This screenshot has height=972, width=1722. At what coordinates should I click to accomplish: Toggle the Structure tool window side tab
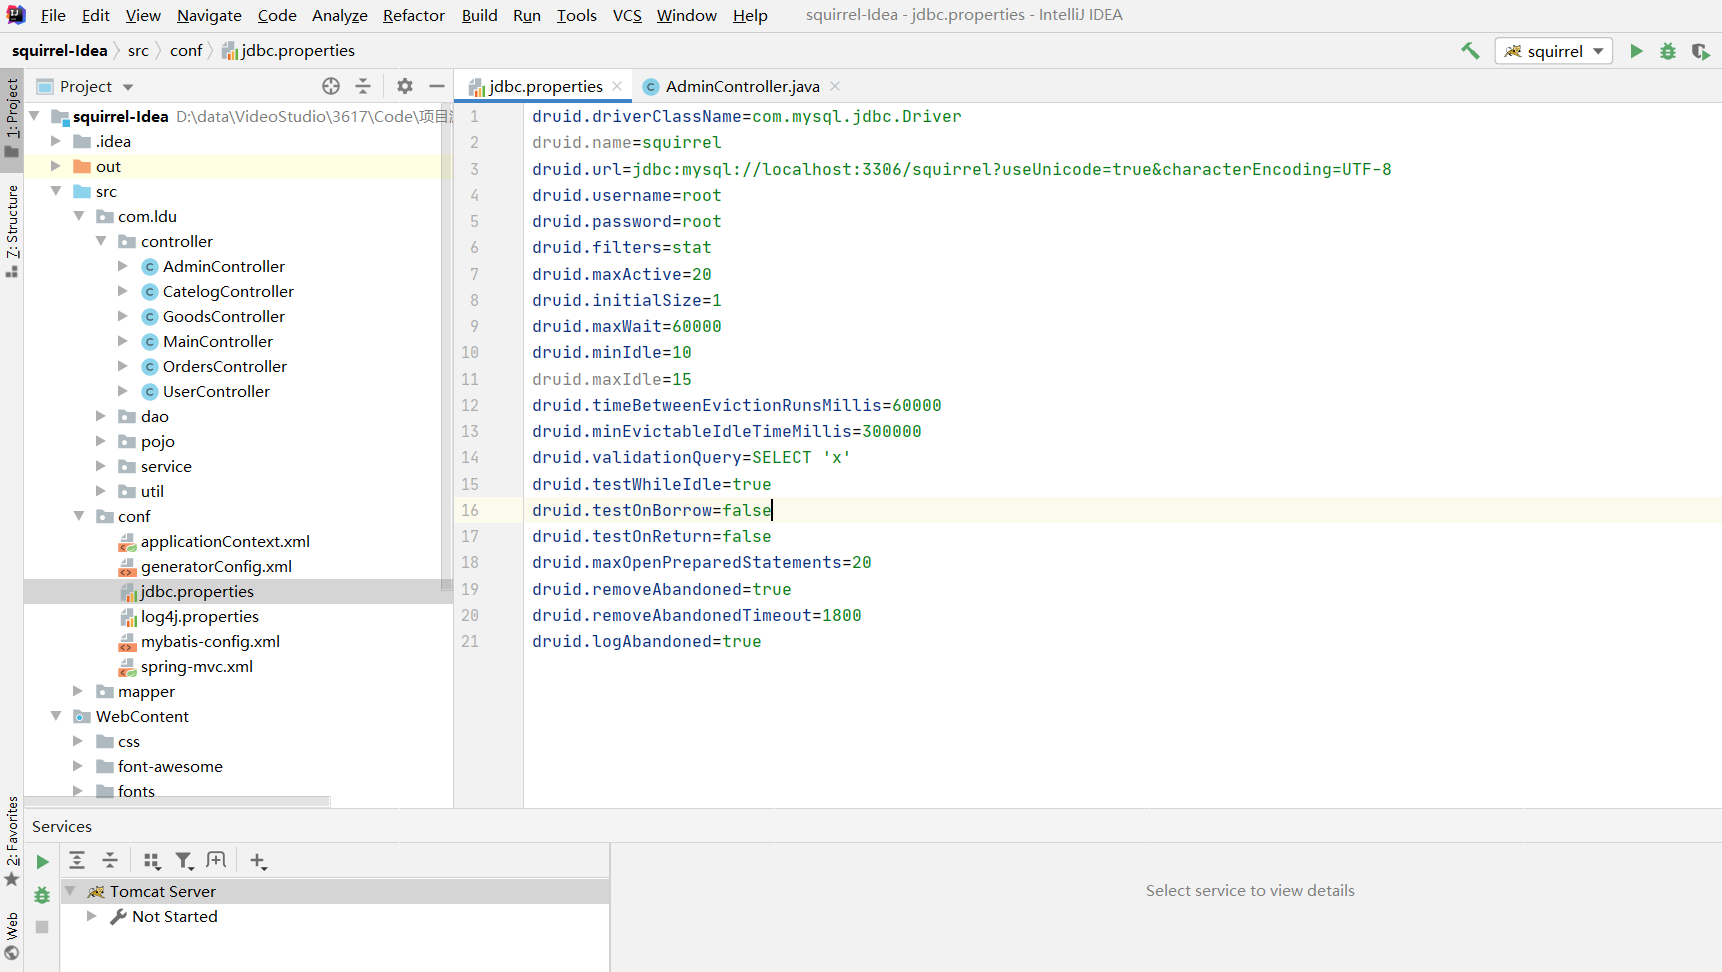12,230
